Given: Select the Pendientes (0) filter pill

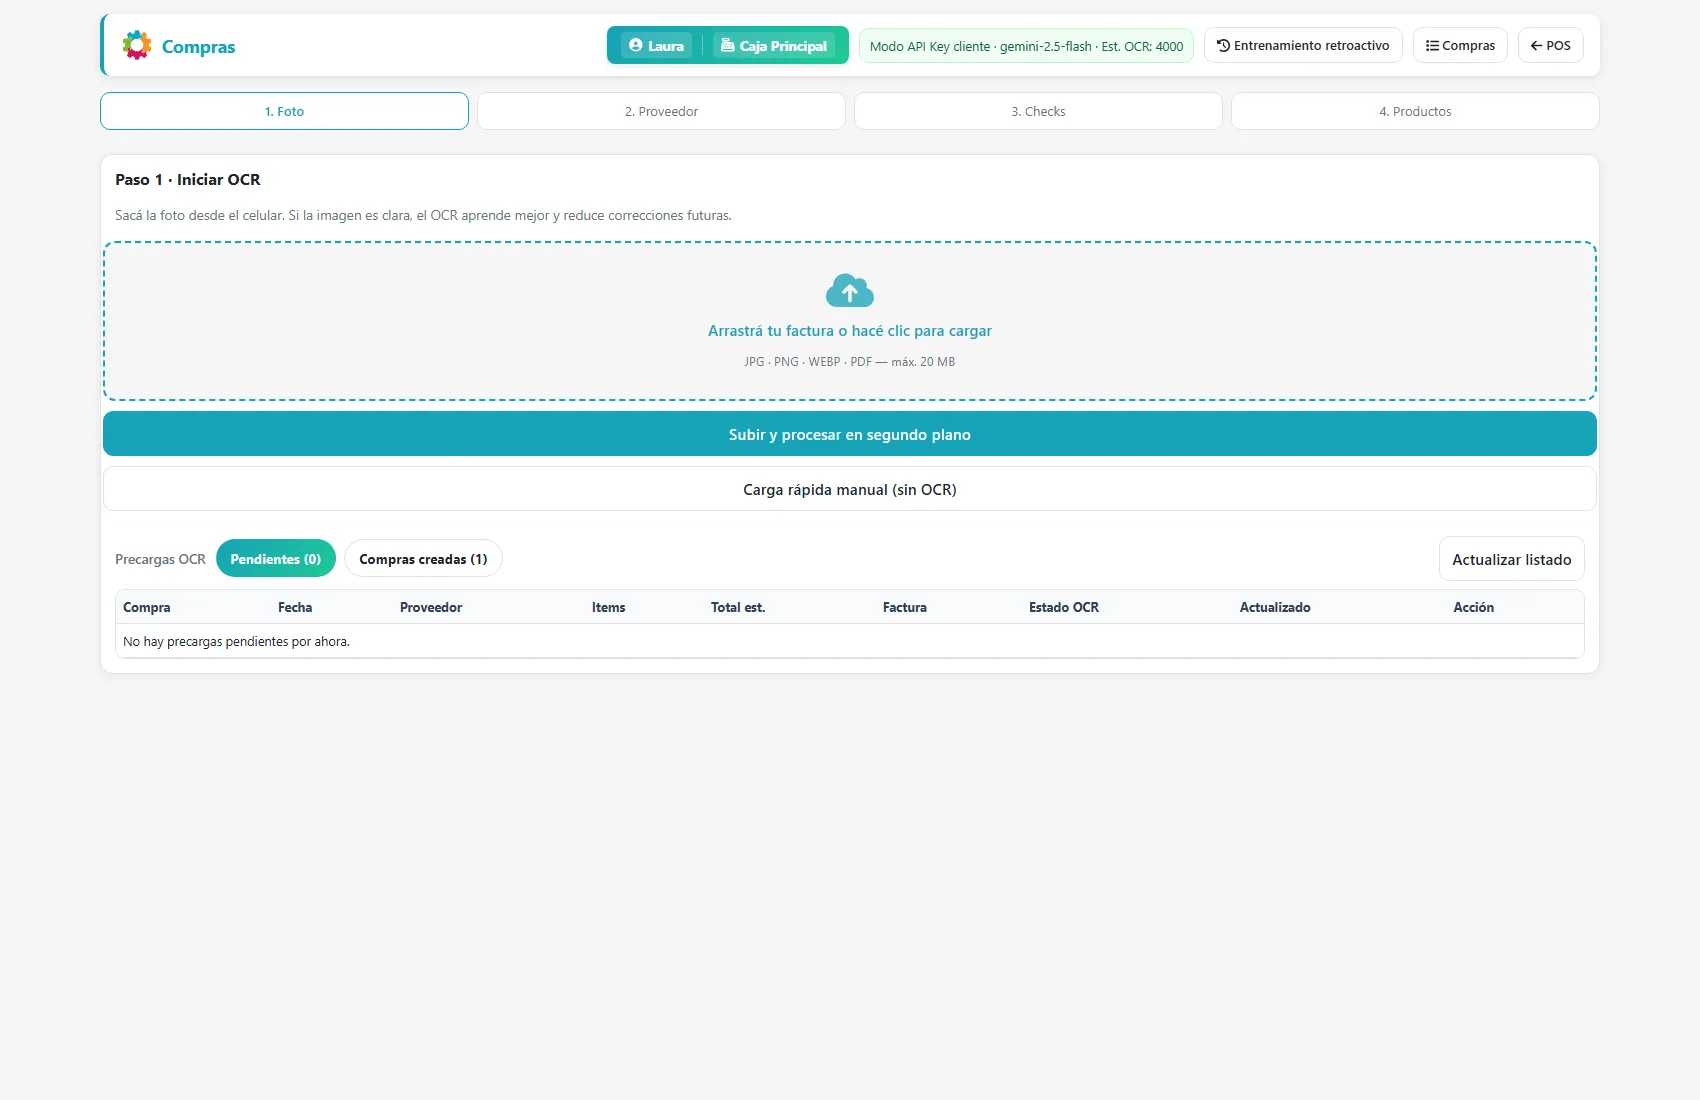Looking at the screenshot, I should (x=276, y=559).
